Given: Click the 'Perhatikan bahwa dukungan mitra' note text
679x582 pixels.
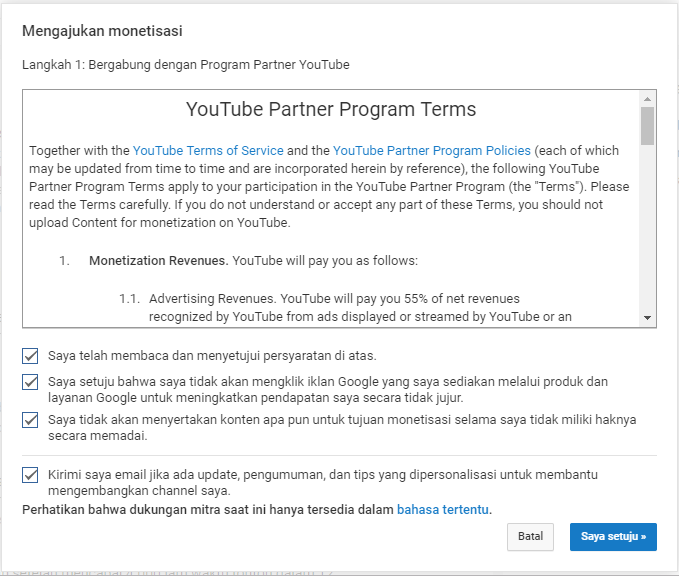Looking at the screenshot, I should point(208,509).
